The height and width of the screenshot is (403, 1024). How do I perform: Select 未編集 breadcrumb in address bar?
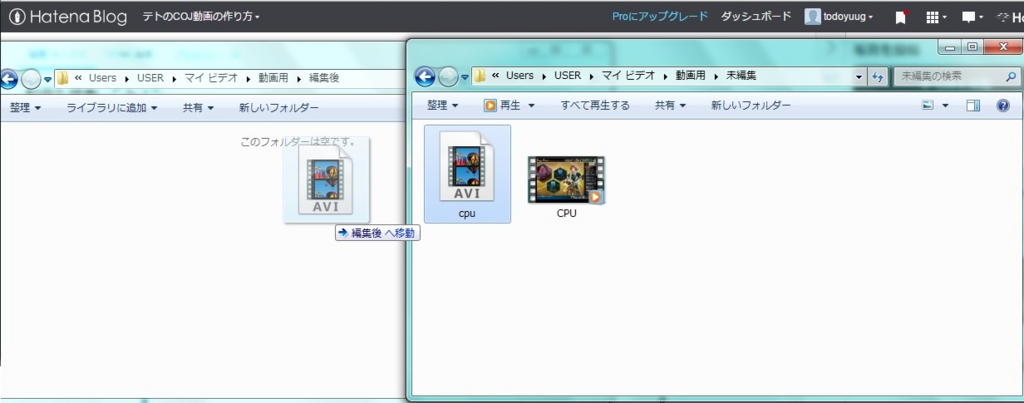tap(741, 76)
